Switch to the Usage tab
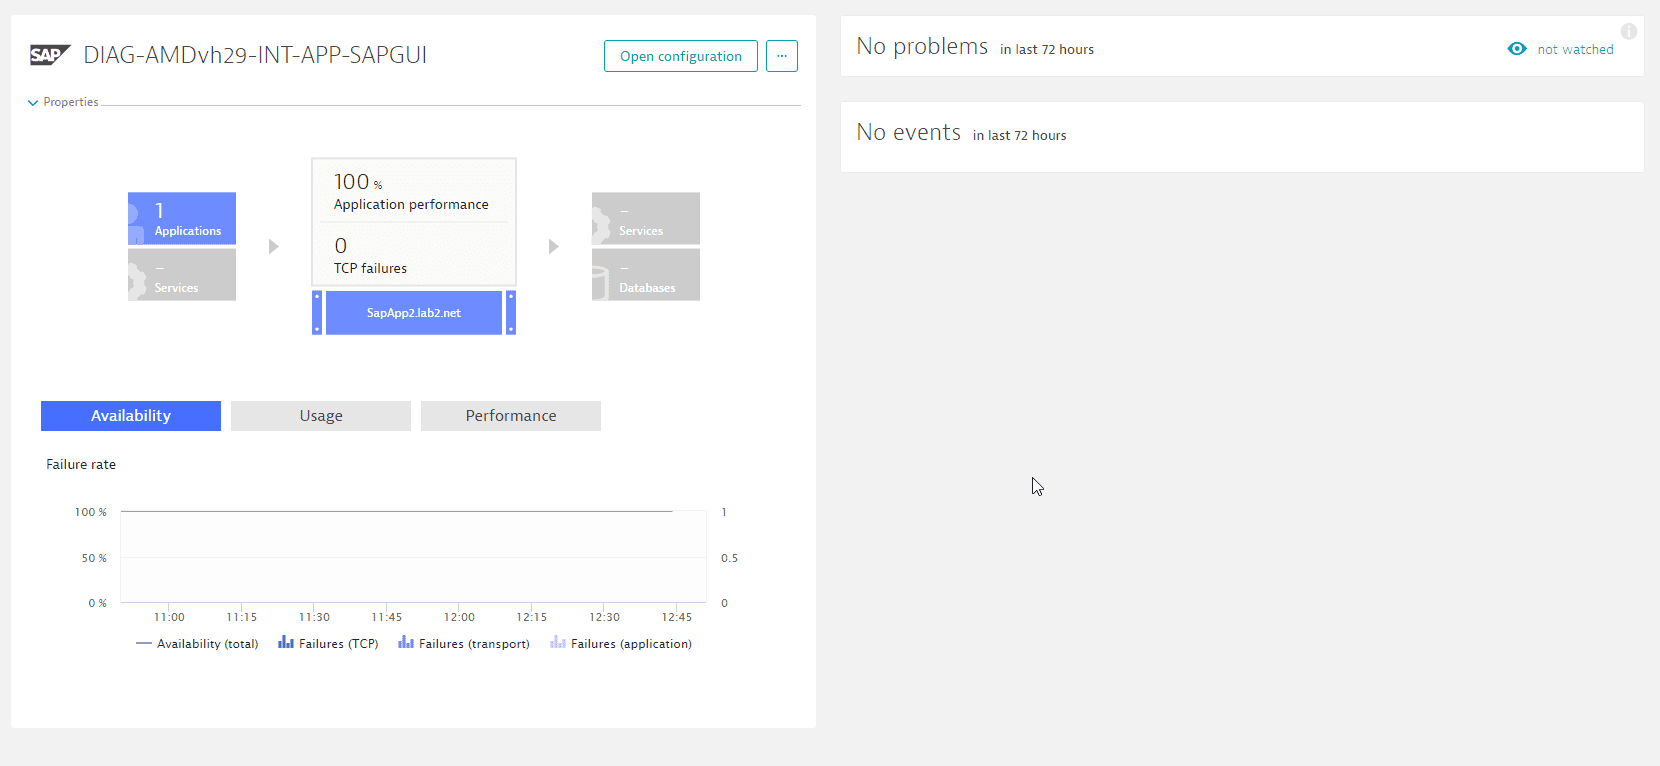 (x=321, y=416)
